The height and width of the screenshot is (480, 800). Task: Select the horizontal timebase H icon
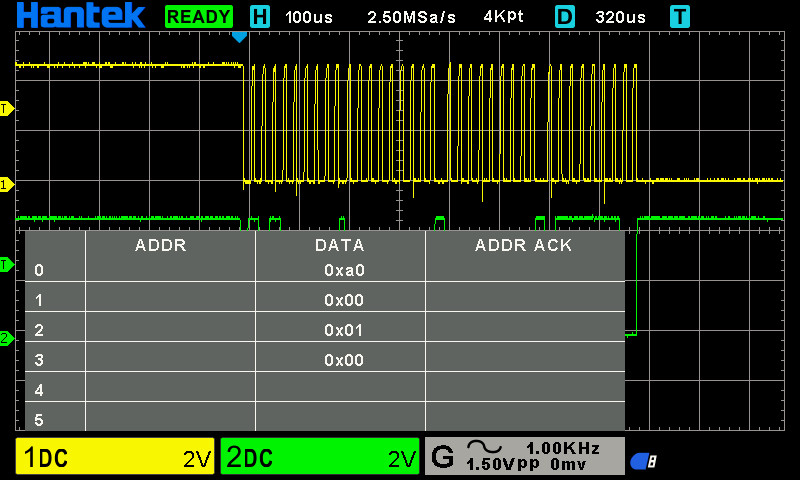click(x=259, y=17)
